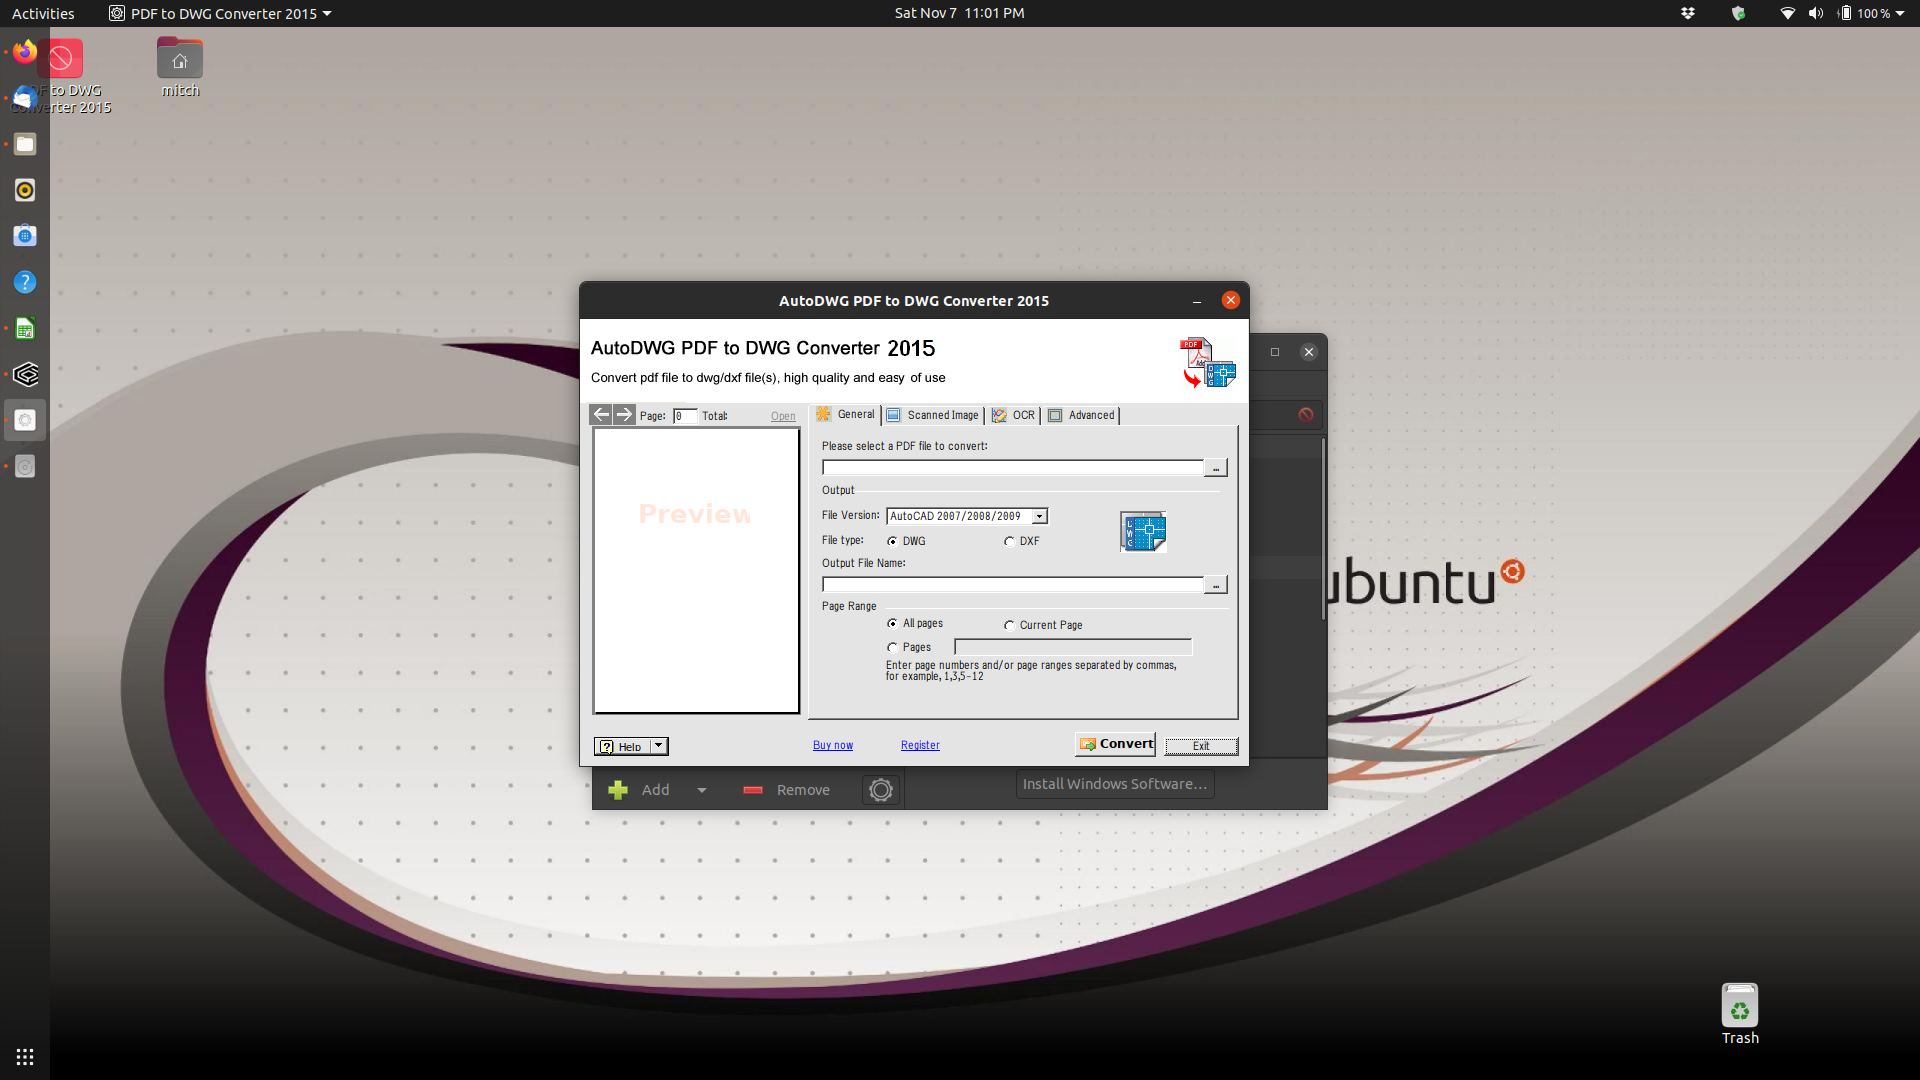Click the red Remove icon in bottom toolbar
This screenshot has height=1080, width=1920.
click(751, 789)
